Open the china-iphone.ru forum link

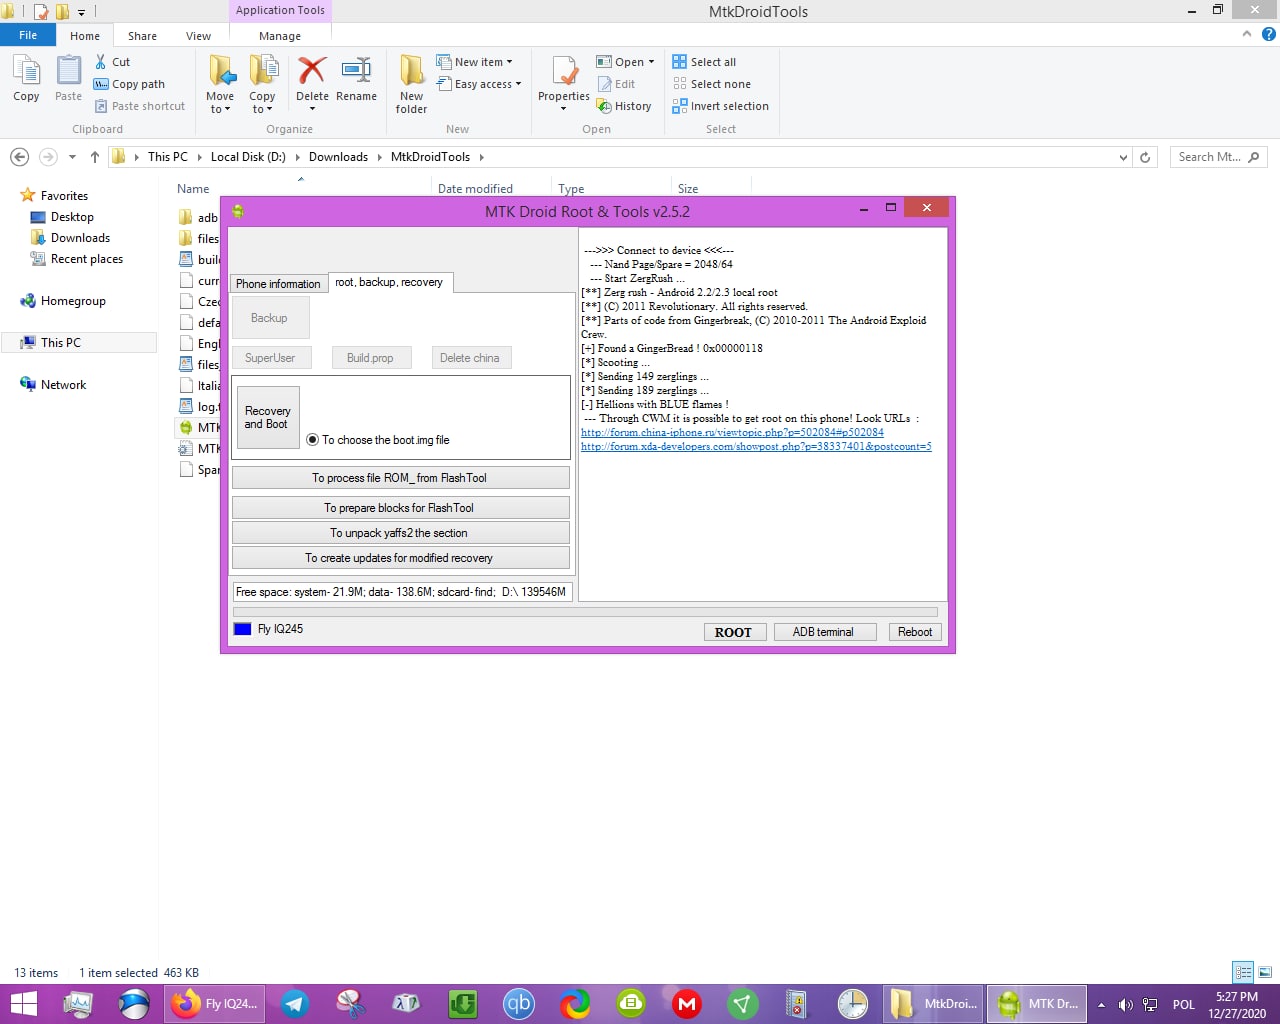coord(732,432)
